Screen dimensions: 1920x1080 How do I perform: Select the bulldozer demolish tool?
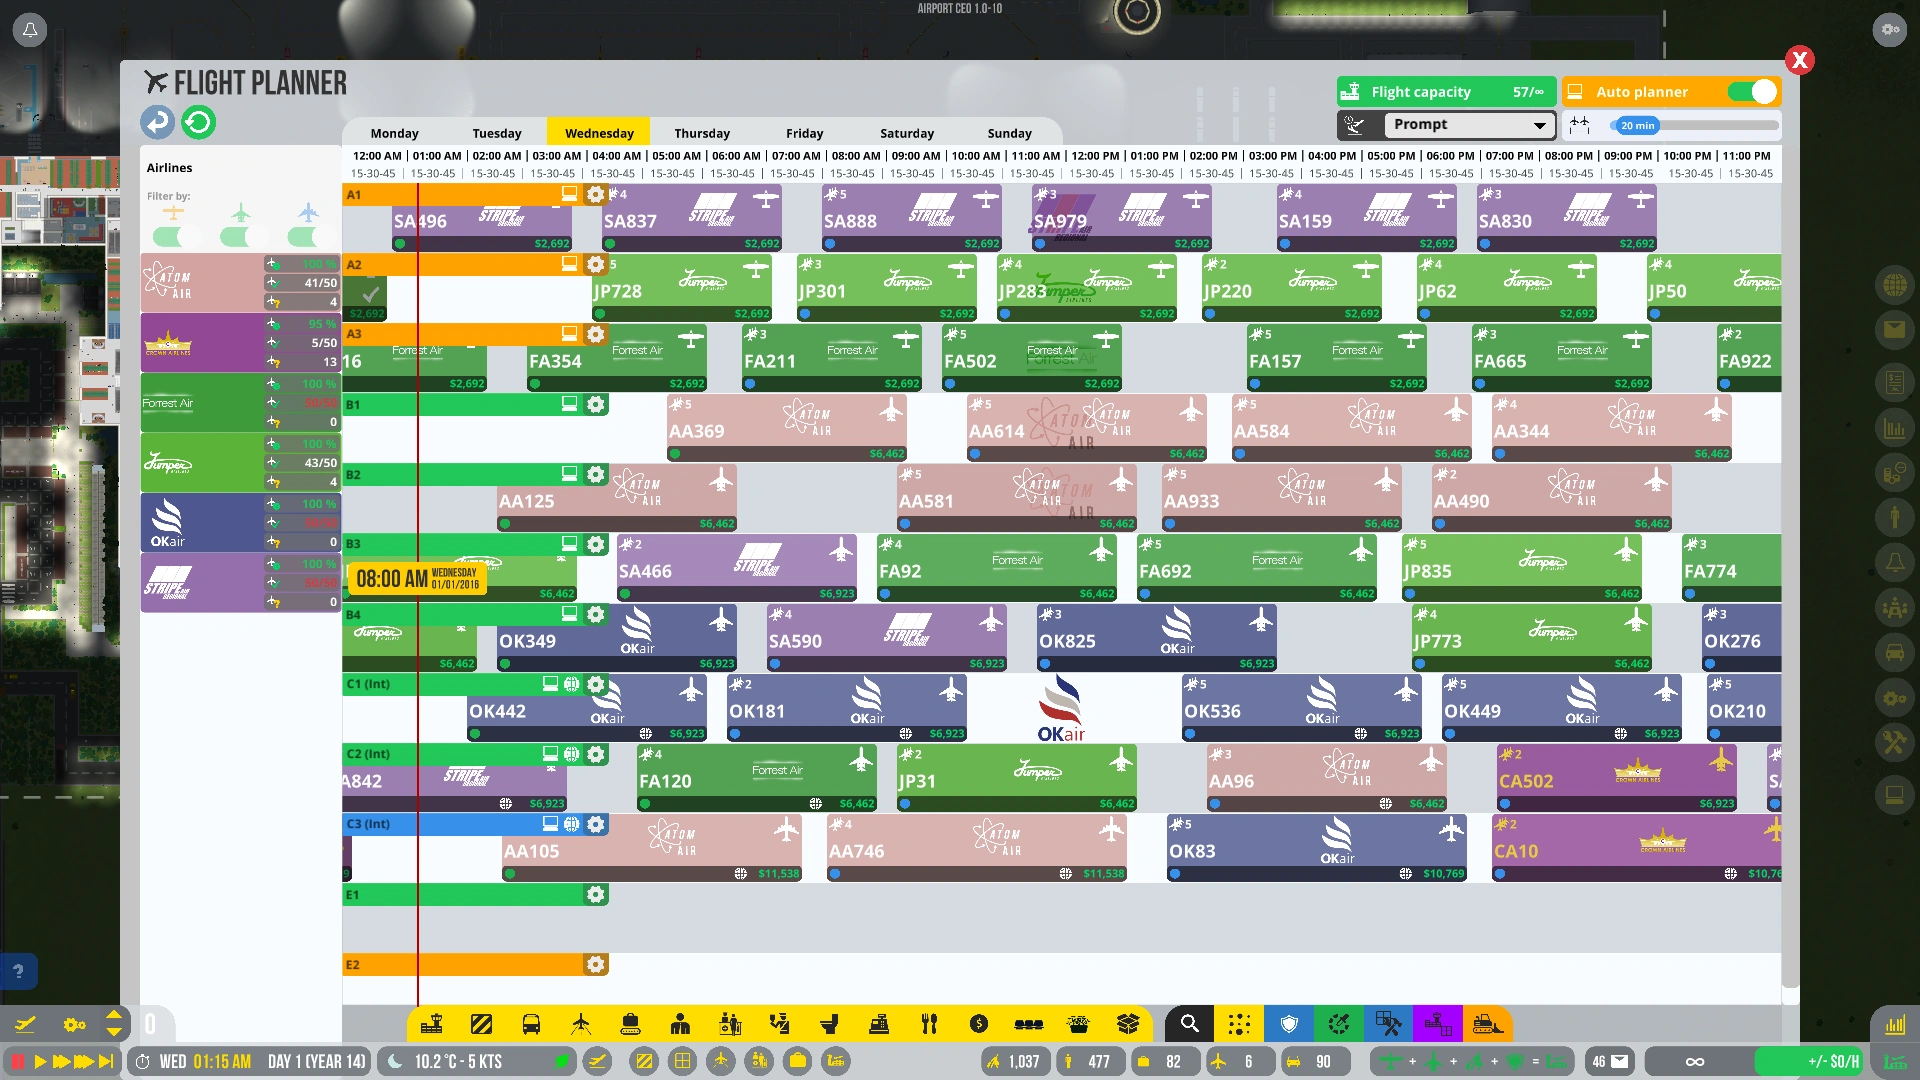[1487, 1024]
